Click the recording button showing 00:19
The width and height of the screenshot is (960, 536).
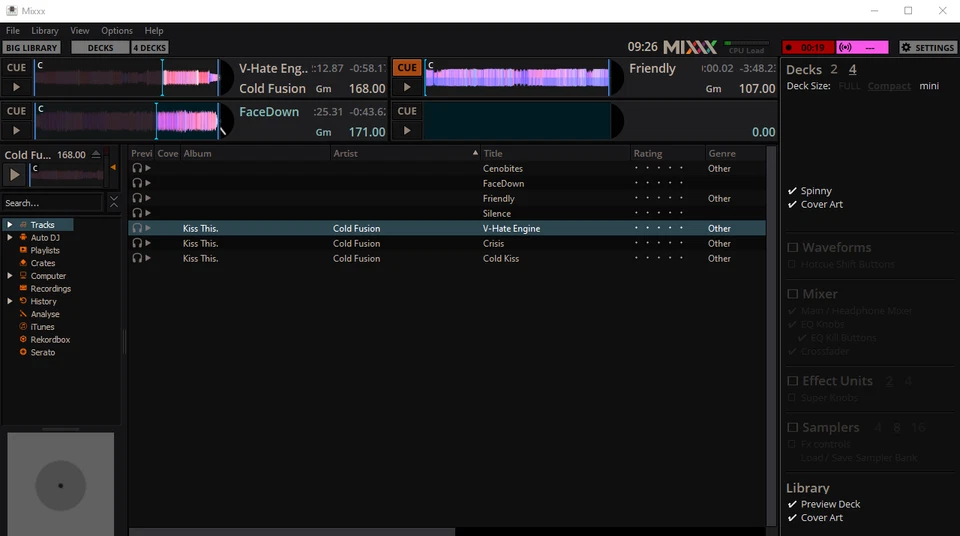pos(808,47)
